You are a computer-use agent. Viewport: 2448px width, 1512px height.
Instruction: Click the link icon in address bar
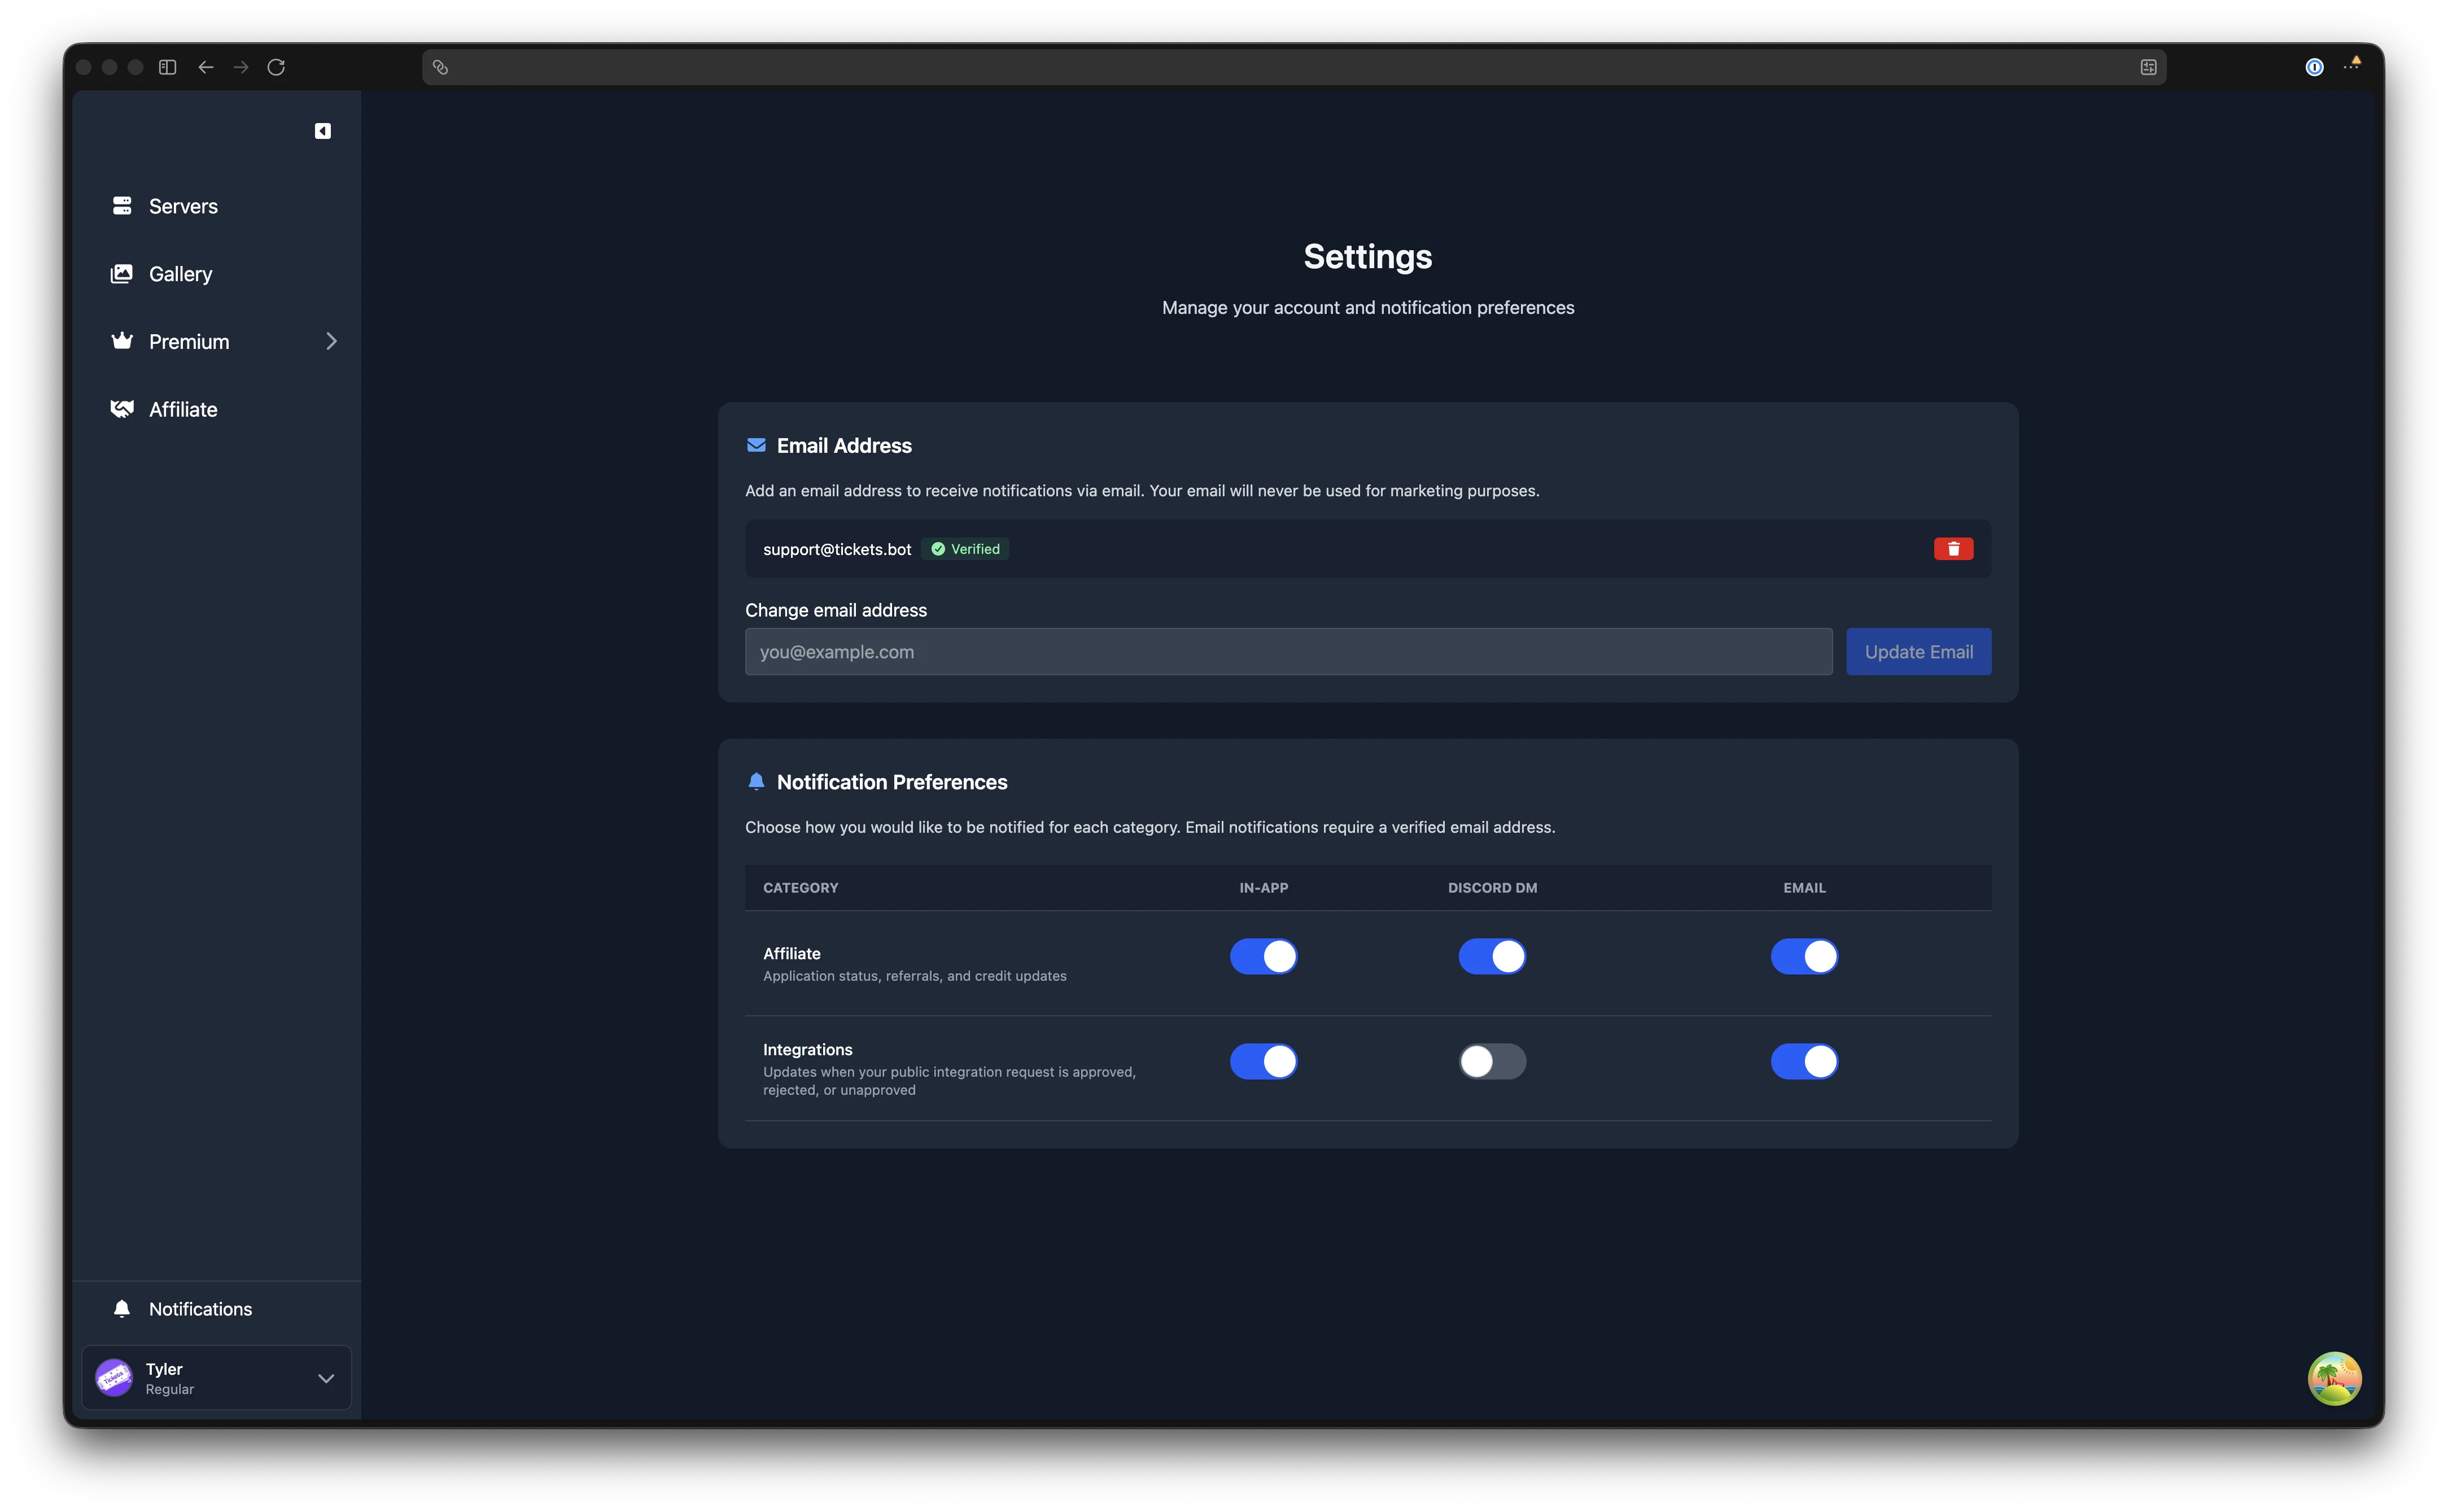[x=440, y=67]
